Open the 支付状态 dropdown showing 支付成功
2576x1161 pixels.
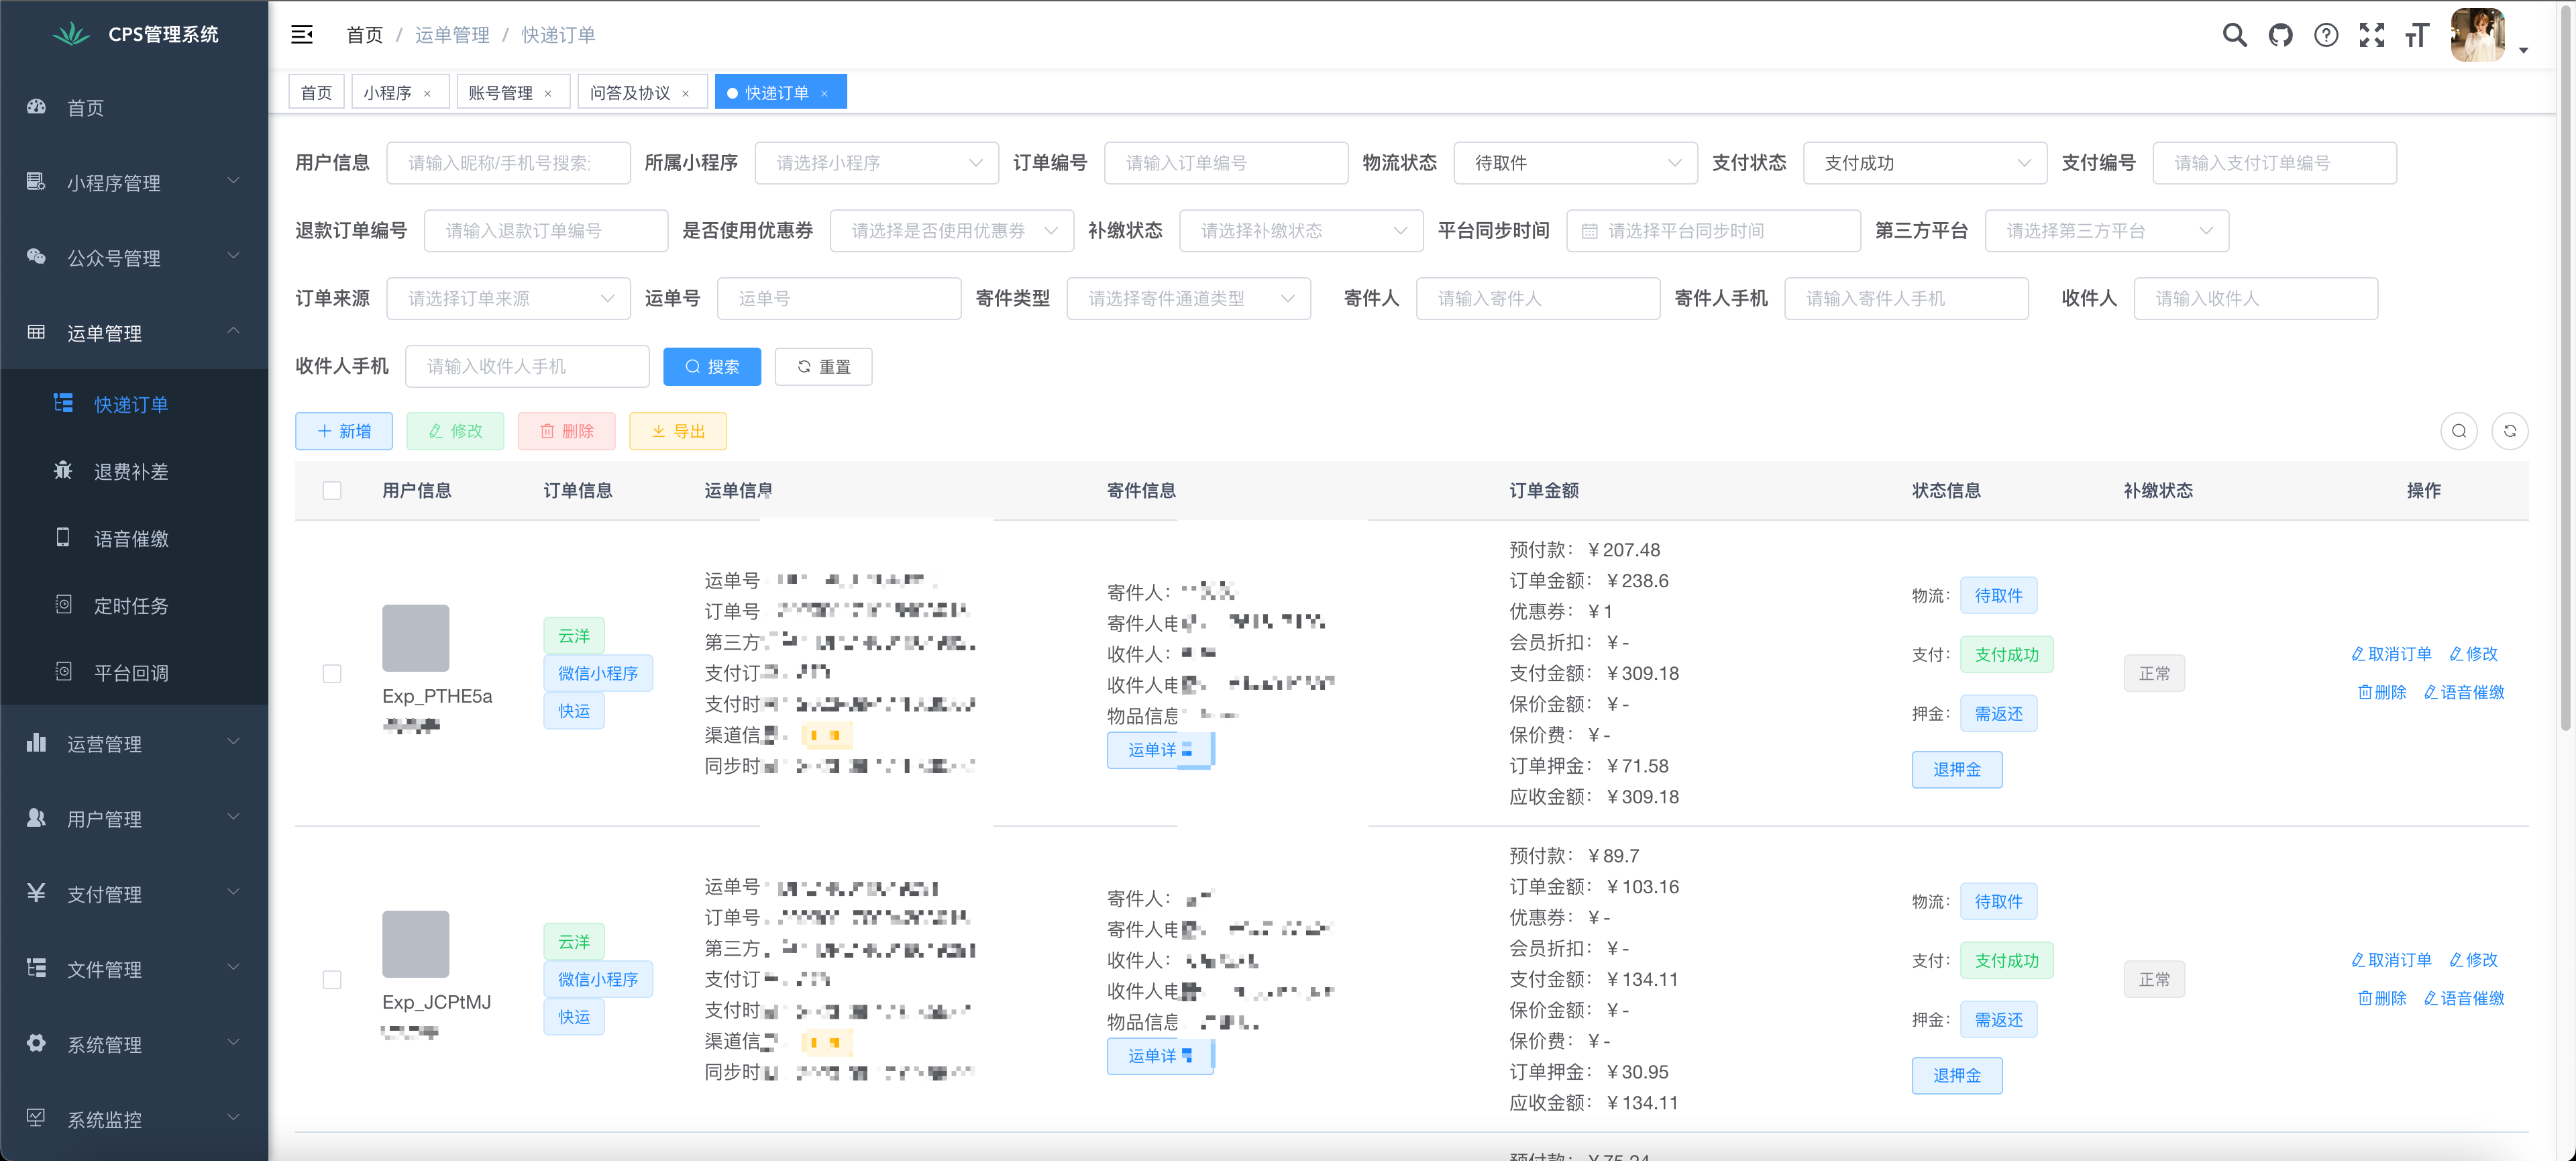pos(1925,163)
